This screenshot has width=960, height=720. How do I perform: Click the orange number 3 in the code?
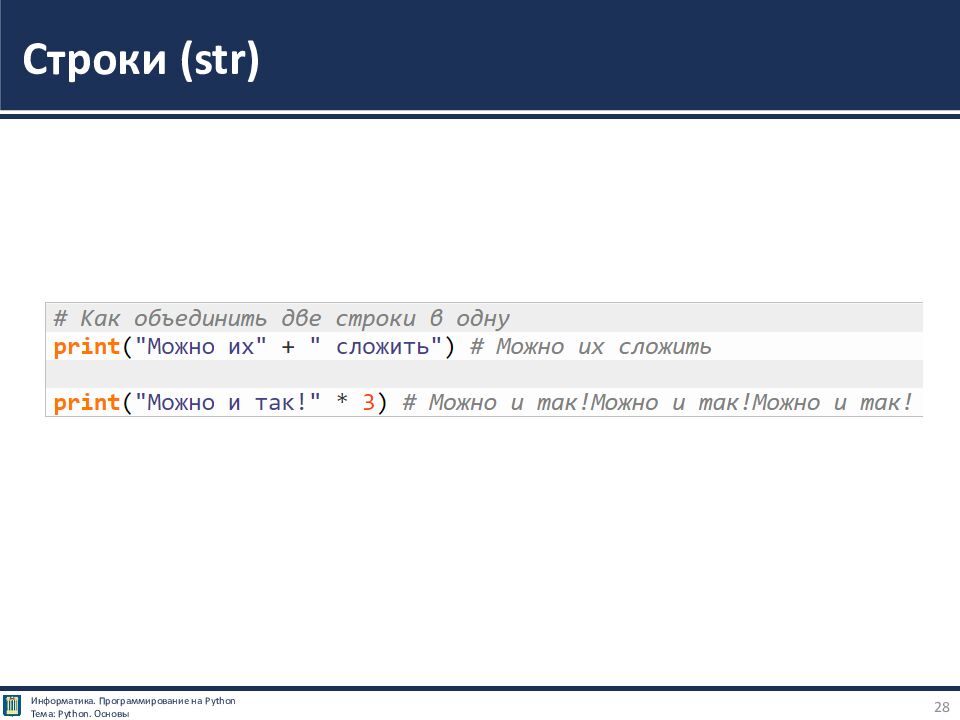(x=368, y=403)
